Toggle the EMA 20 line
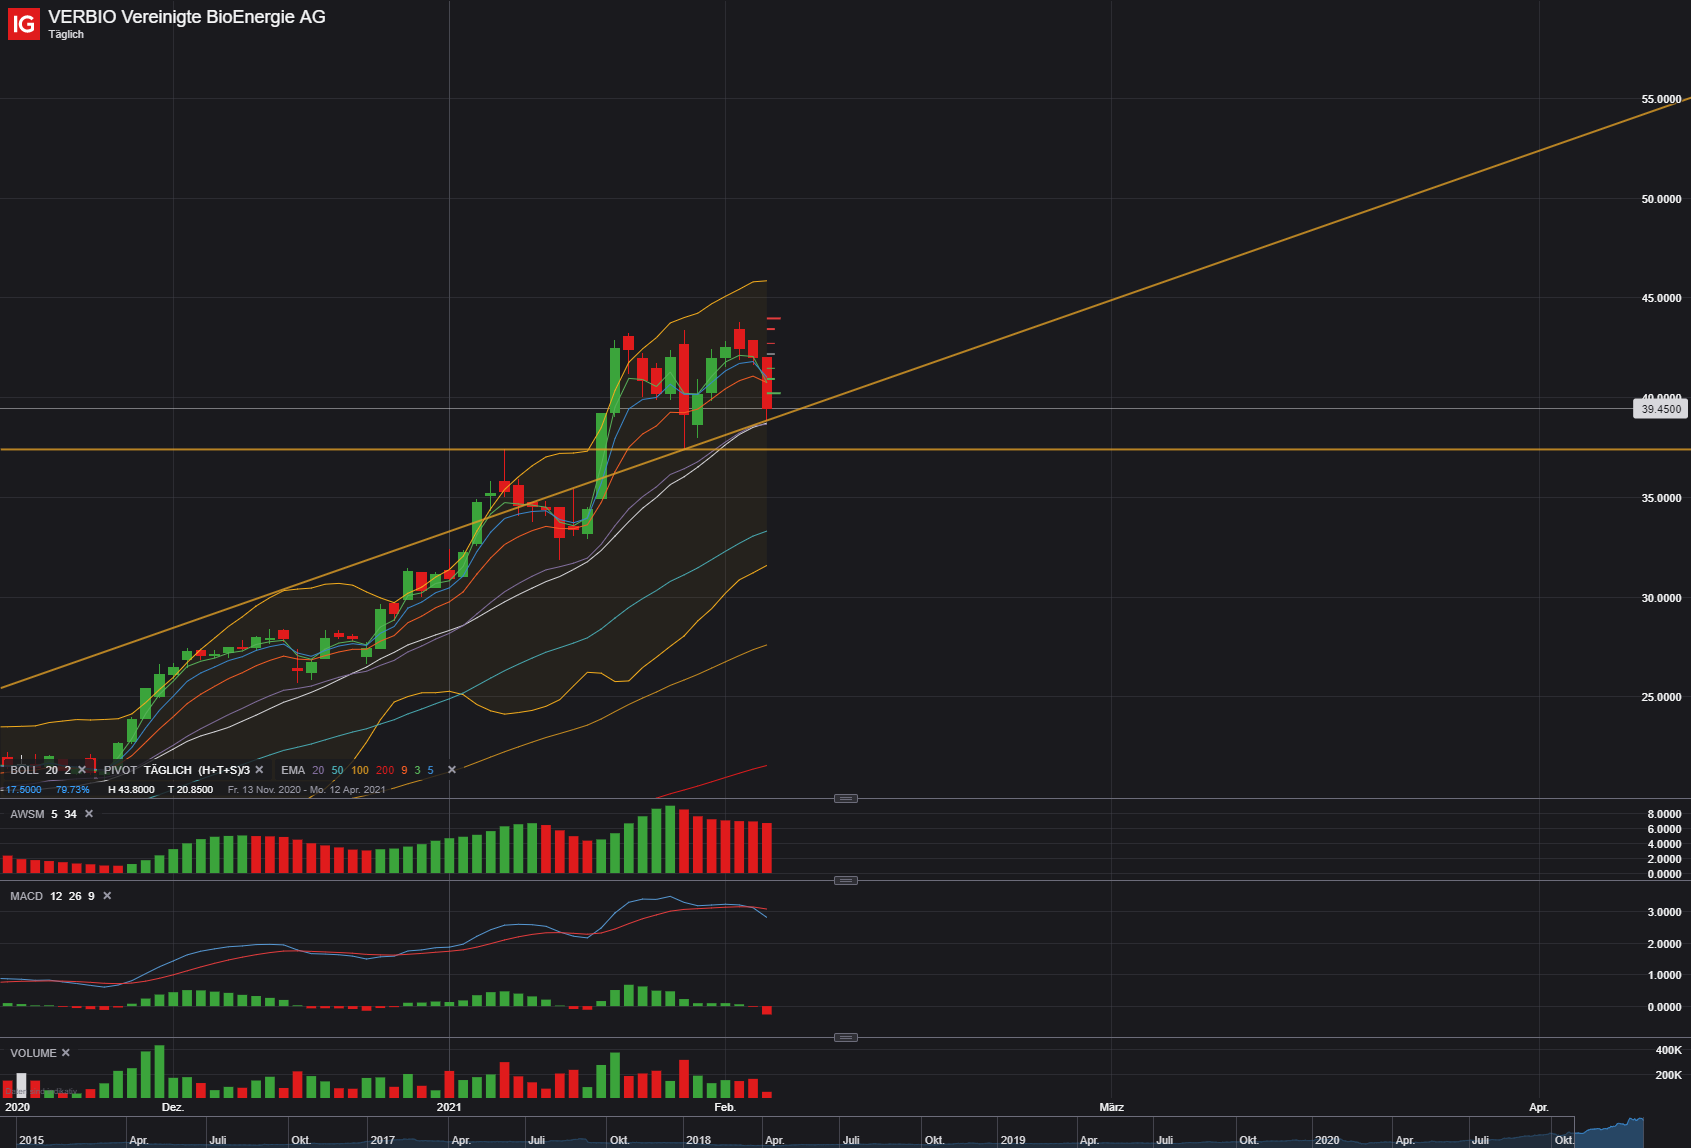The height and width of the screenshot is (1148, 1691). click(317, 770)
